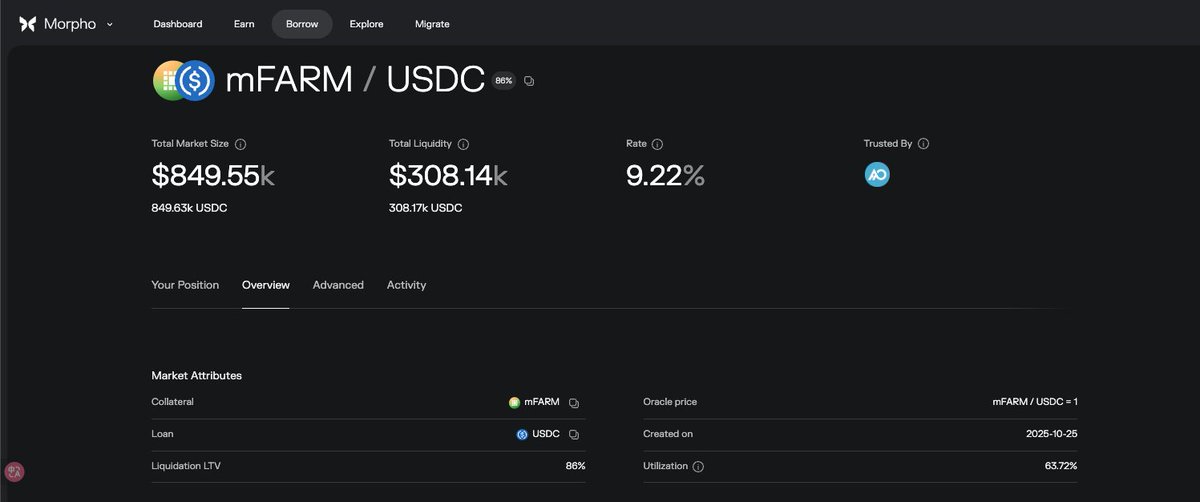Click the mFARM / USDC market title

[x=355, y=80]
